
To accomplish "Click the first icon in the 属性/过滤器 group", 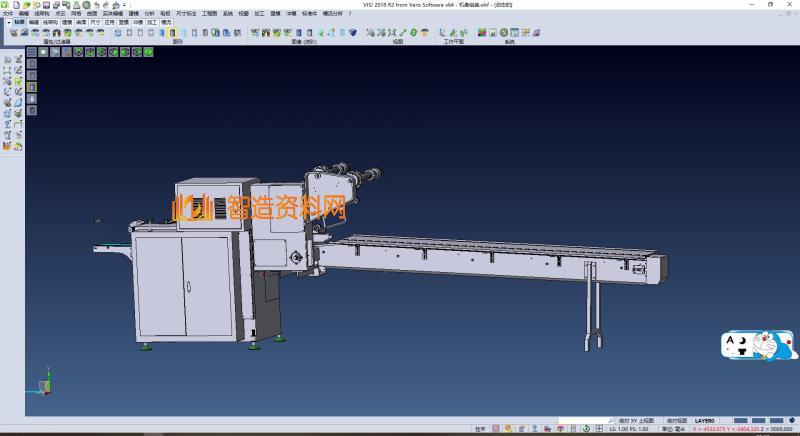I will [x=13, y=33].
